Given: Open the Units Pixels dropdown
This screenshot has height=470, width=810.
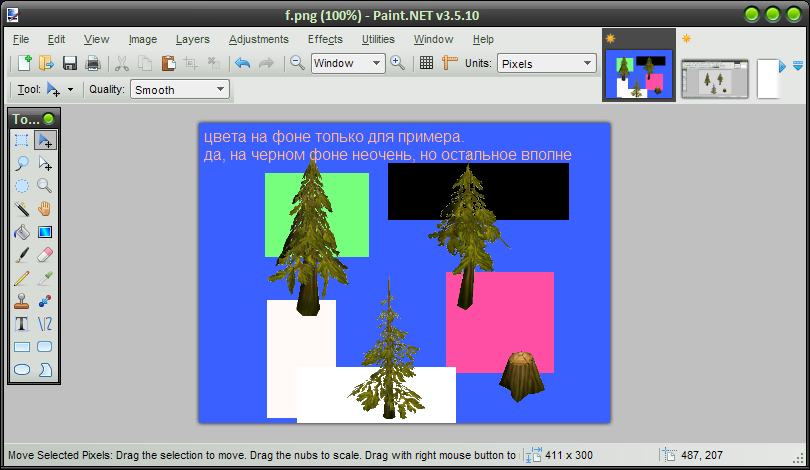Looking at the screenshot, I should [547, 64].
